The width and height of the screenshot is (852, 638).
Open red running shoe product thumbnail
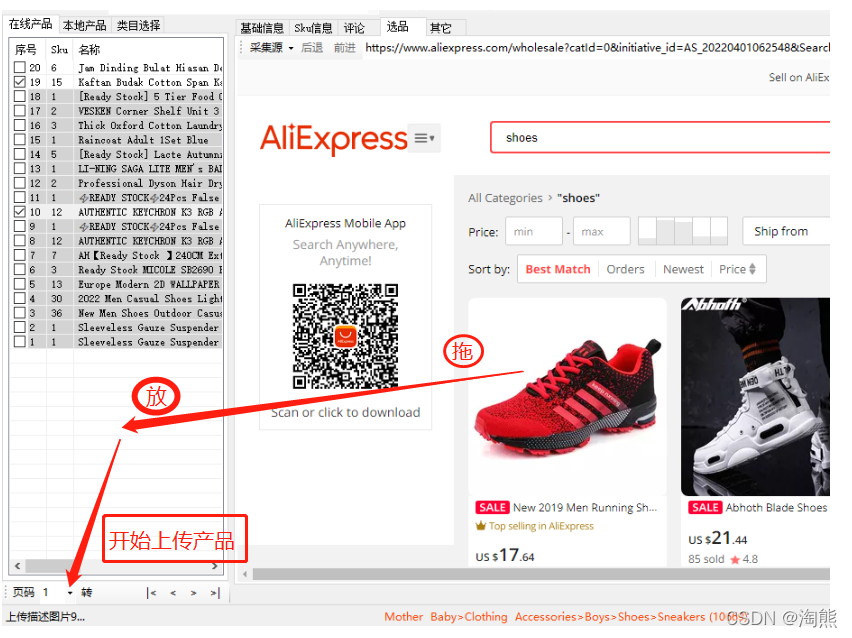click(x=567, y=397)
